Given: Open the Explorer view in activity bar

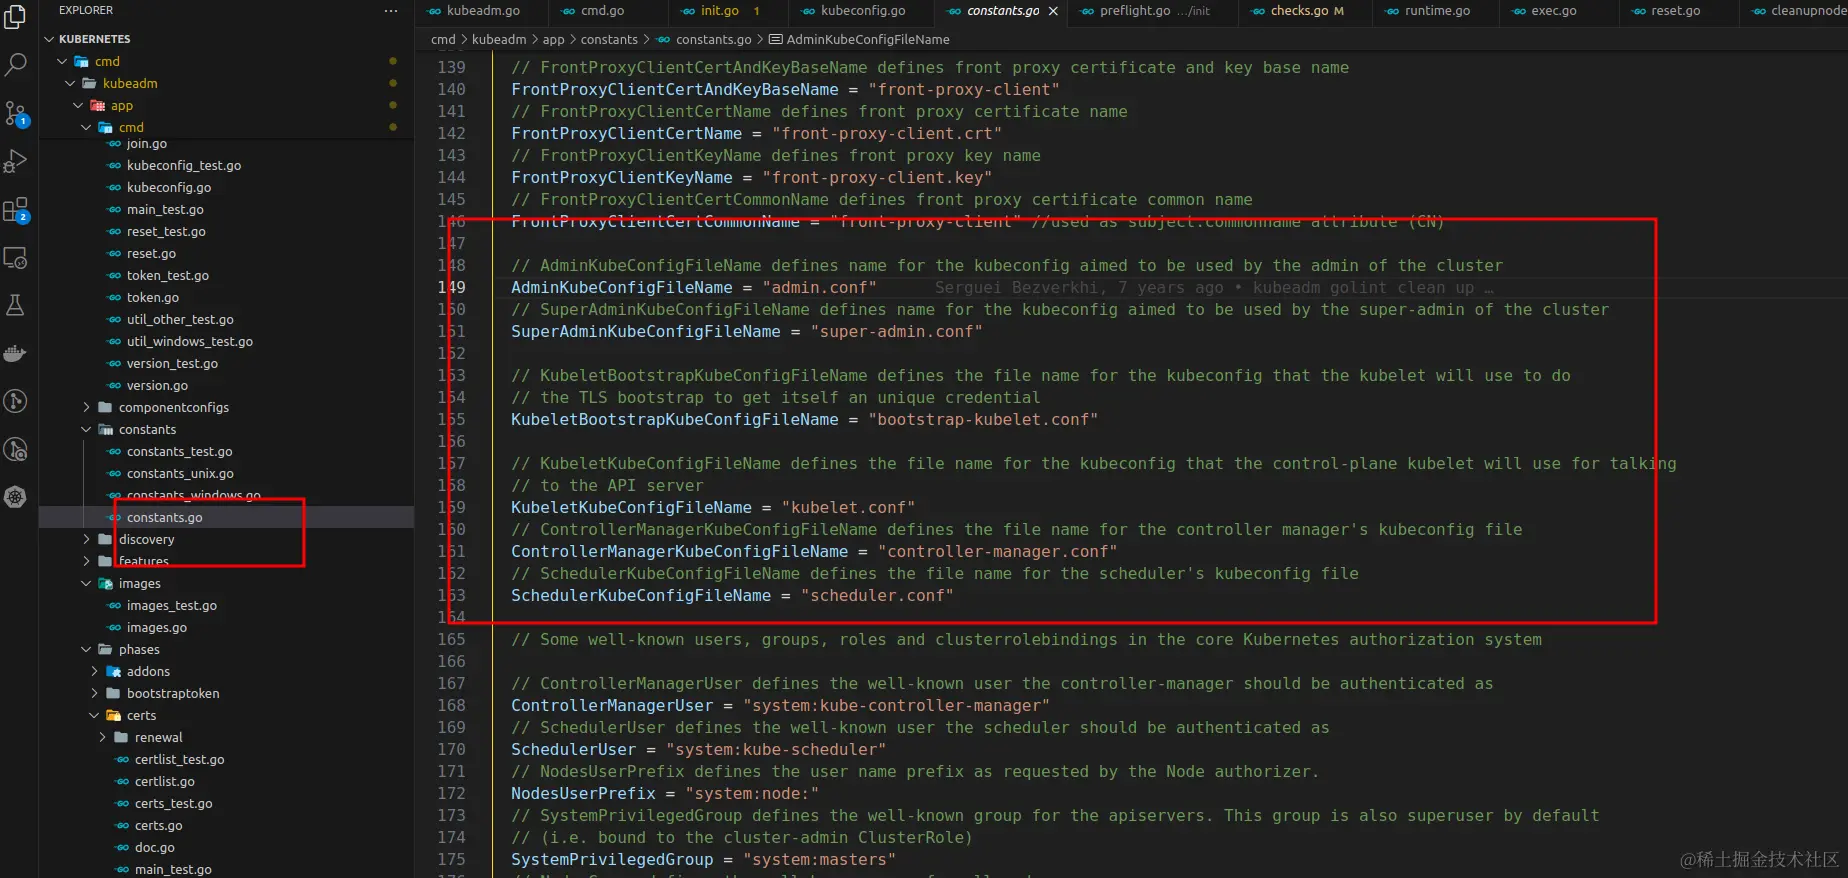Looking at the screenshot, I should click(16, 17).
